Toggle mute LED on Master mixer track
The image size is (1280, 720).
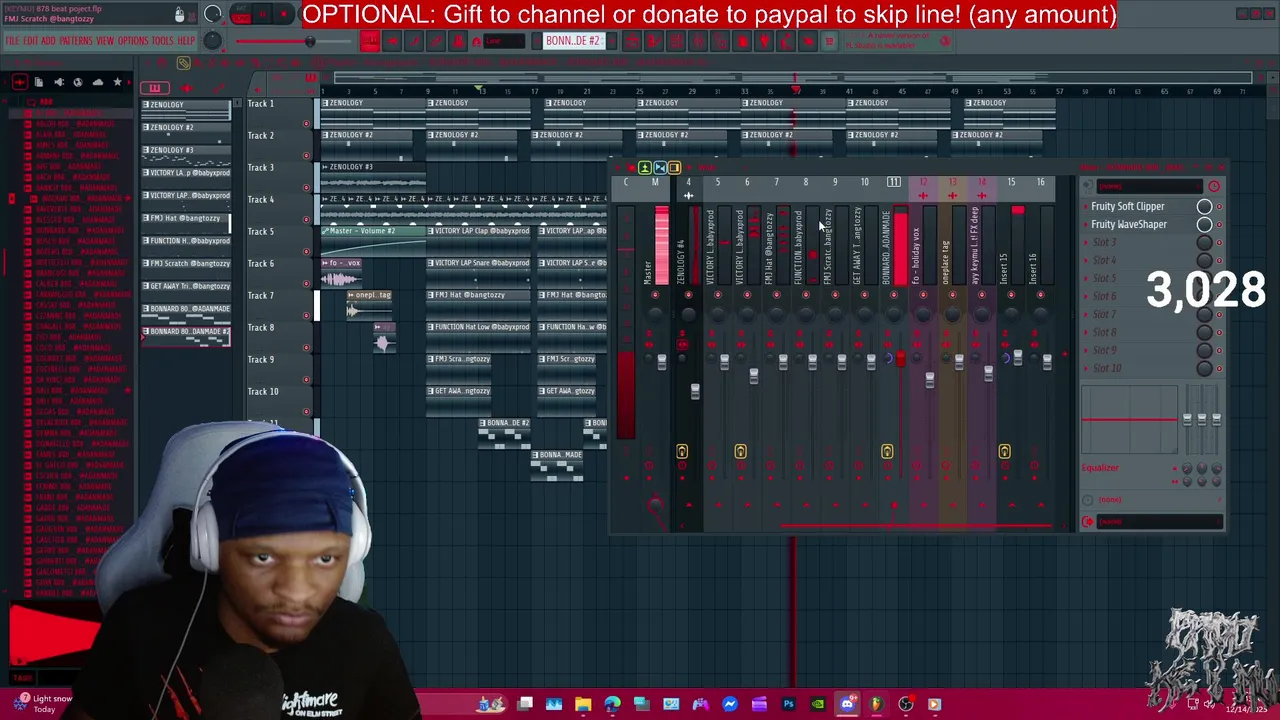(654, 296)
